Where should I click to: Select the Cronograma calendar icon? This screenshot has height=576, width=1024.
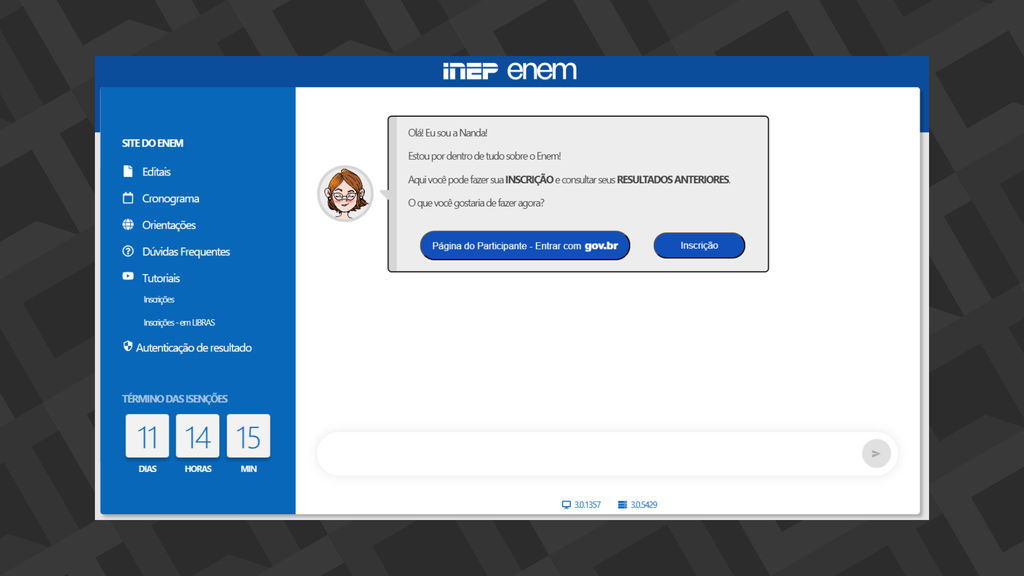(x=128, y=198)
